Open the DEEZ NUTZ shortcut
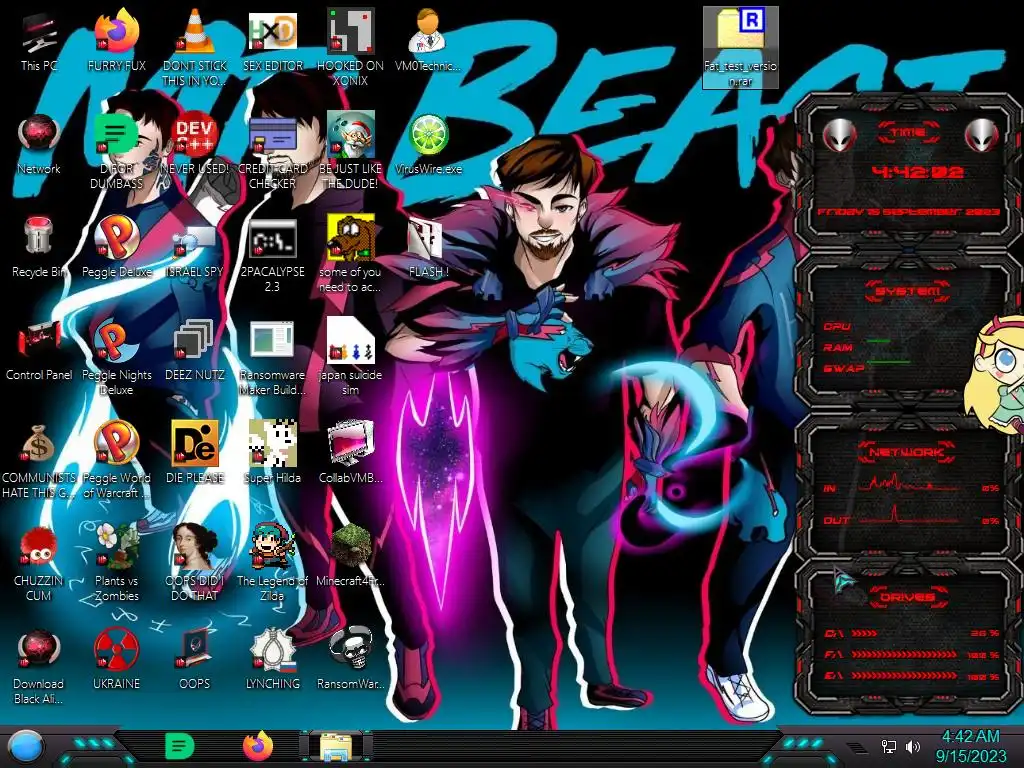The width and height of the screenshot is (1024, 768). [195, 350]
